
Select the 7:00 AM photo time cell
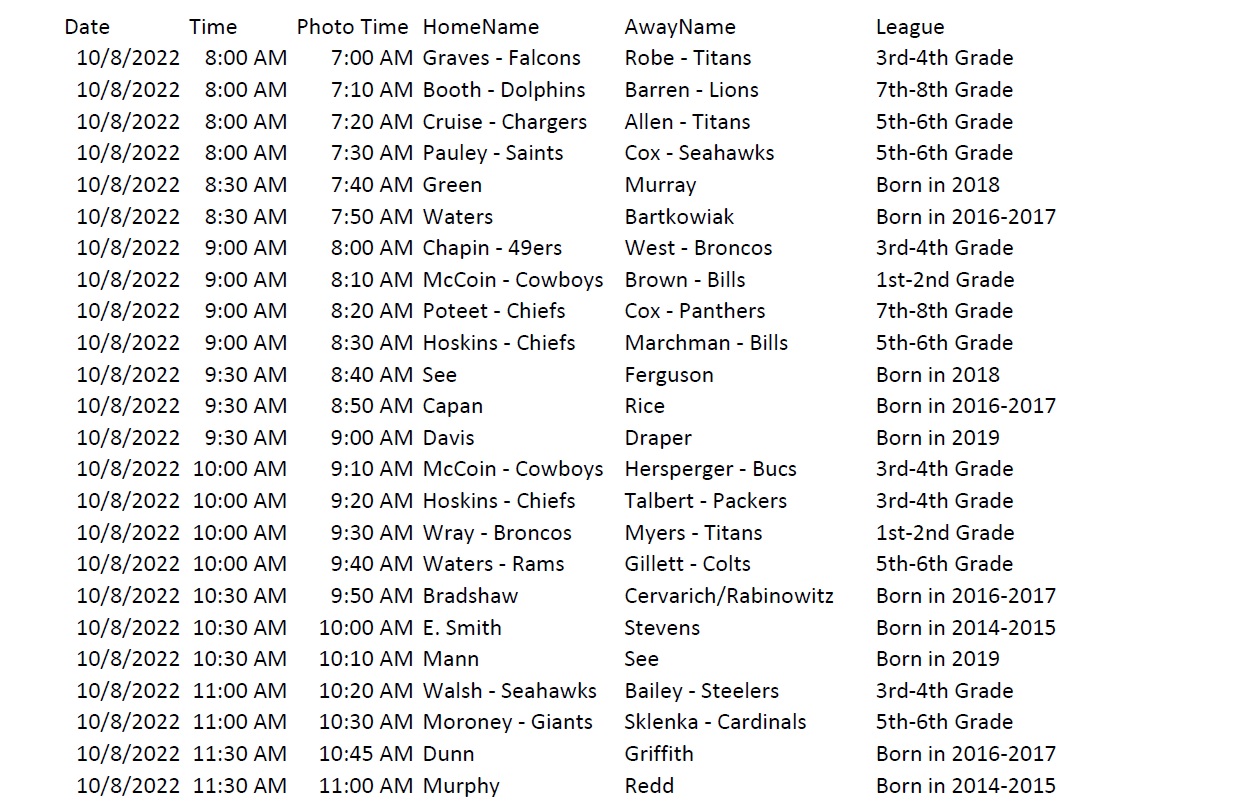point(371,58)
